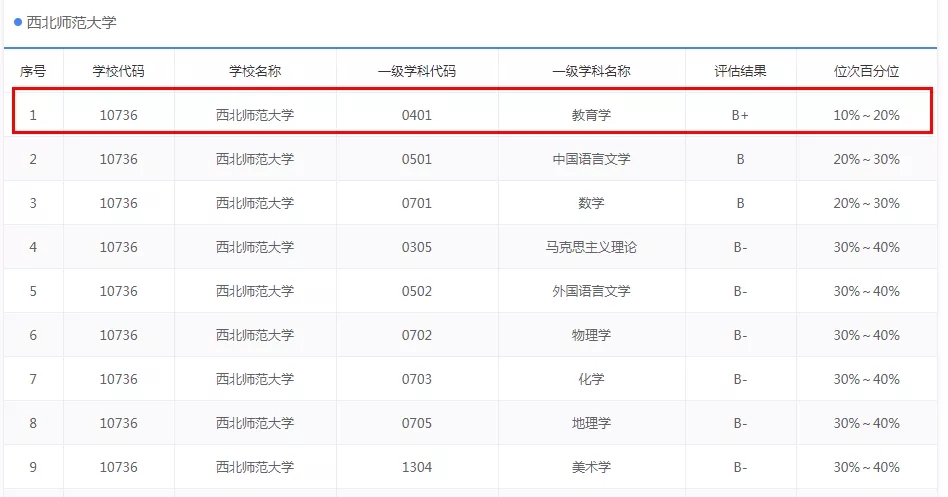Select the 序号 column header
The width and height of the screenshot is (948, 497).
tap(33, 71)
